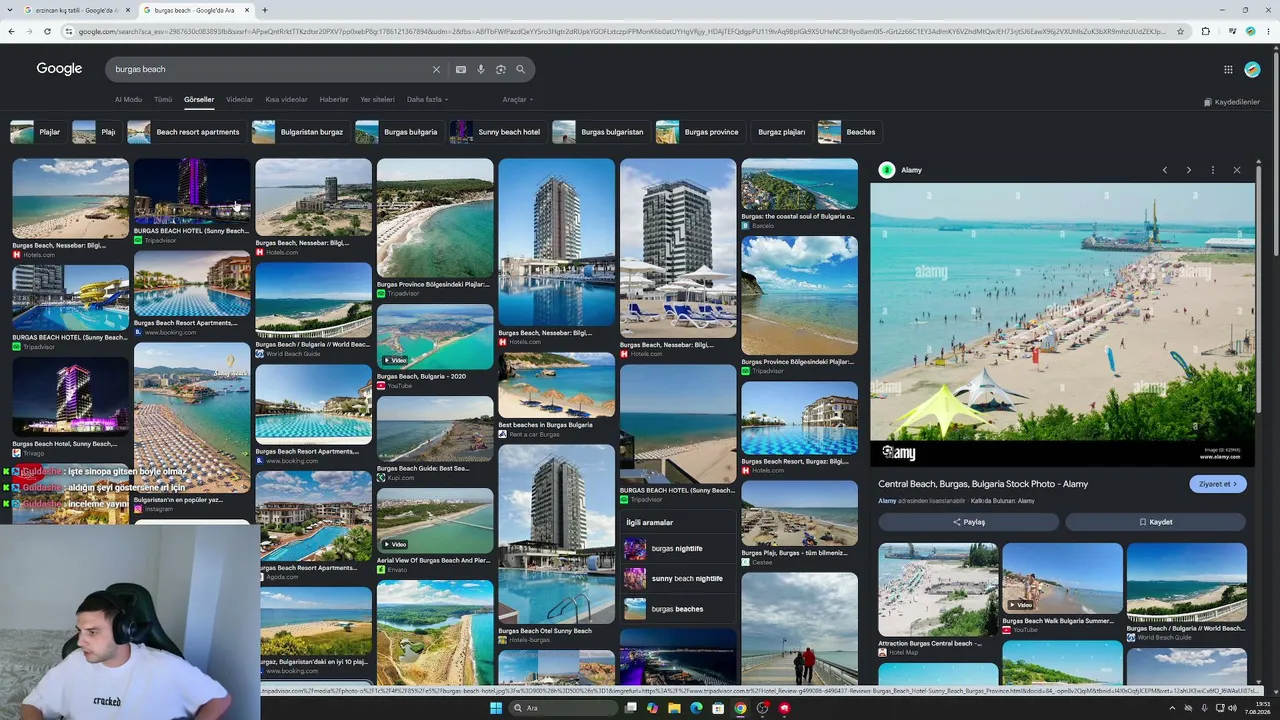The image size is (1280, 720).
Task: Bookmark this page with the star icon
Action: click(x=1180, y=31)
